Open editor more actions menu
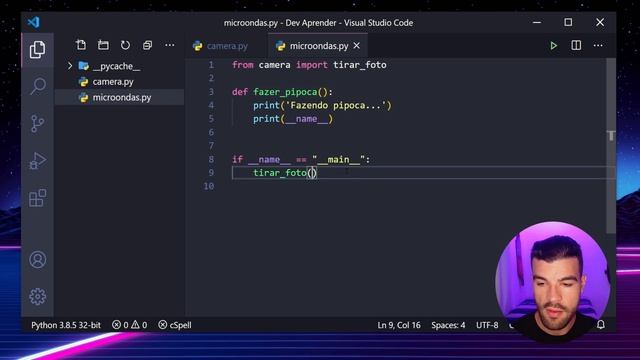This screenshot has width=640, height=360. pyautogui.click(x=598, y=45)
